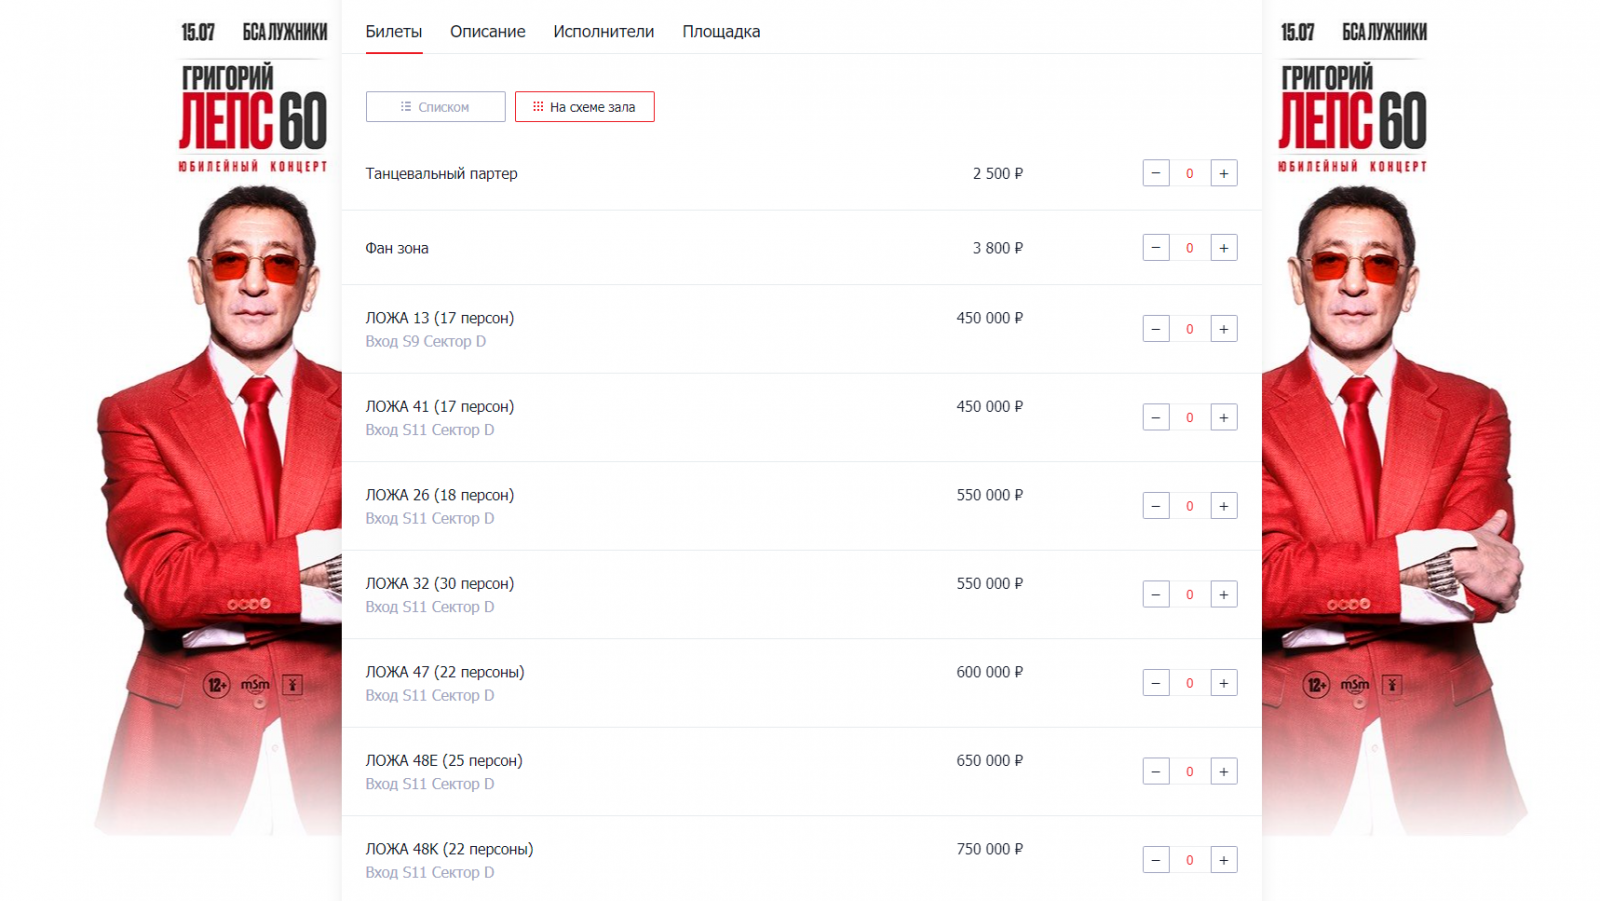Click 'ЛОЖА 48E (25 персон)' label
Image resolution: width=1600 pixels, height=901 pixels.
point(444,760)
